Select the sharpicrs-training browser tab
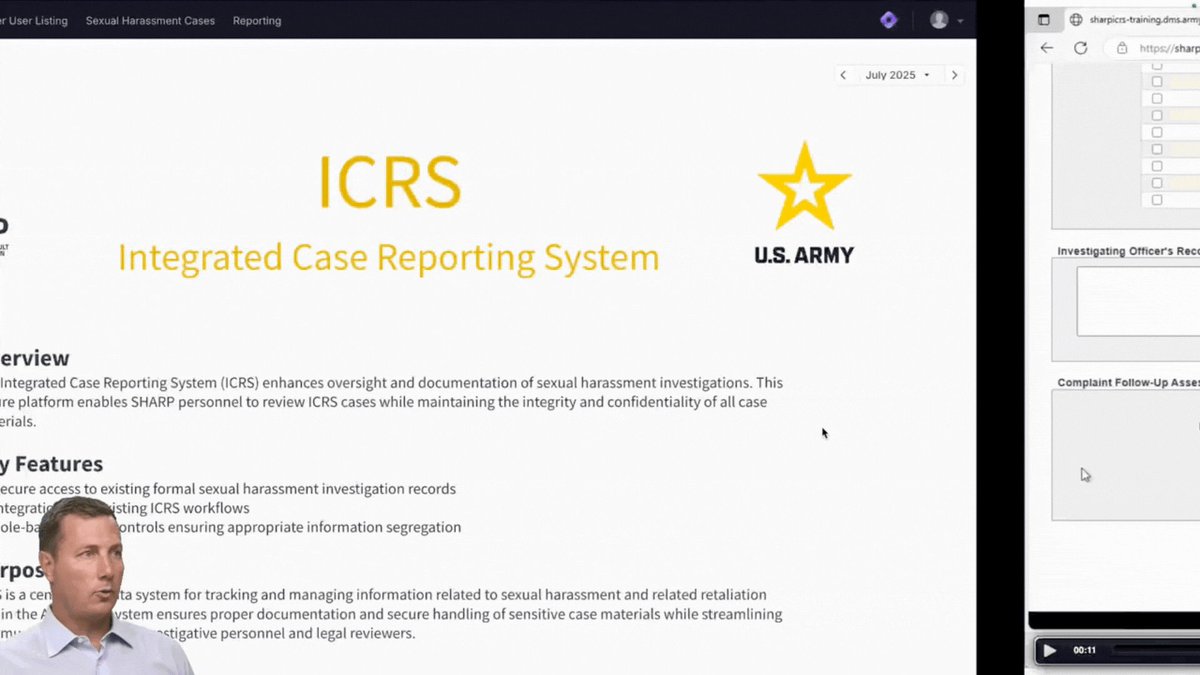This screenshot has height=675, width=1200. click(x=1134, y=19)
